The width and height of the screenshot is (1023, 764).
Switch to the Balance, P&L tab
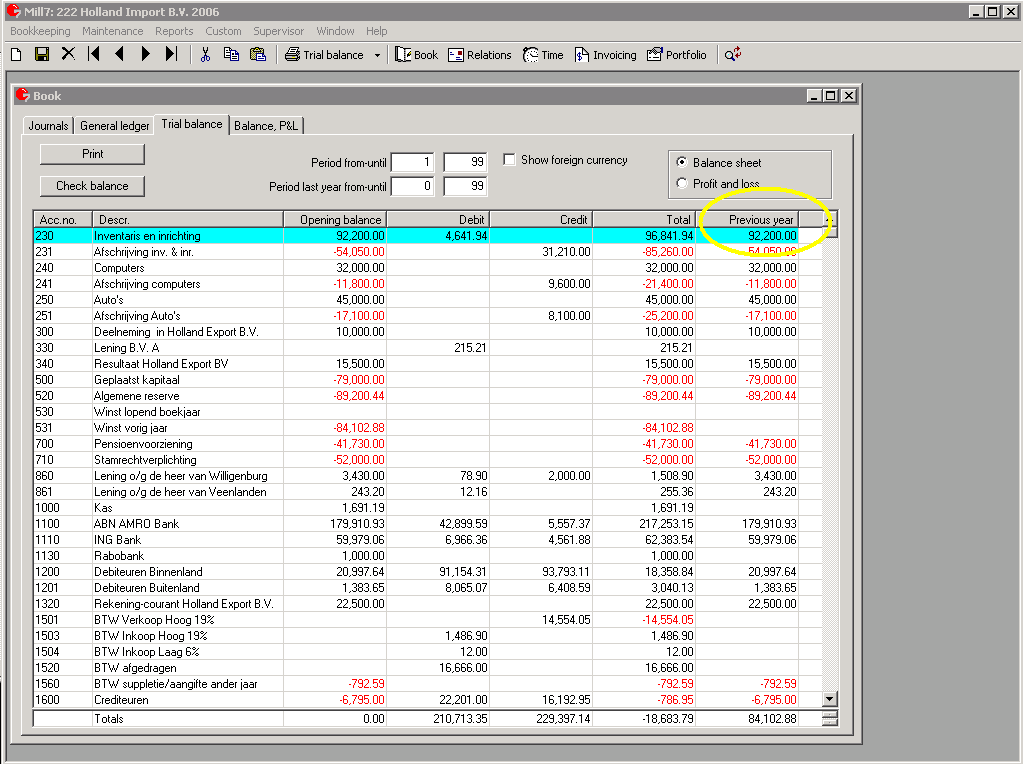(266, 126)
